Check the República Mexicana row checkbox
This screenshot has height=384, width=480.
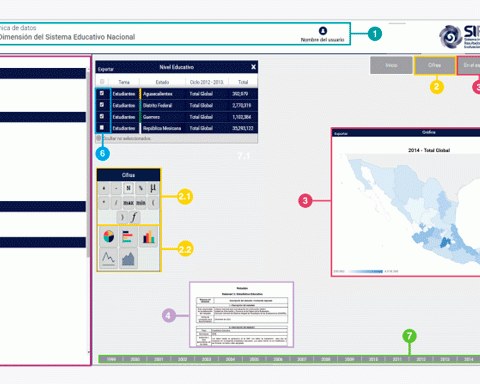[102, 128]
